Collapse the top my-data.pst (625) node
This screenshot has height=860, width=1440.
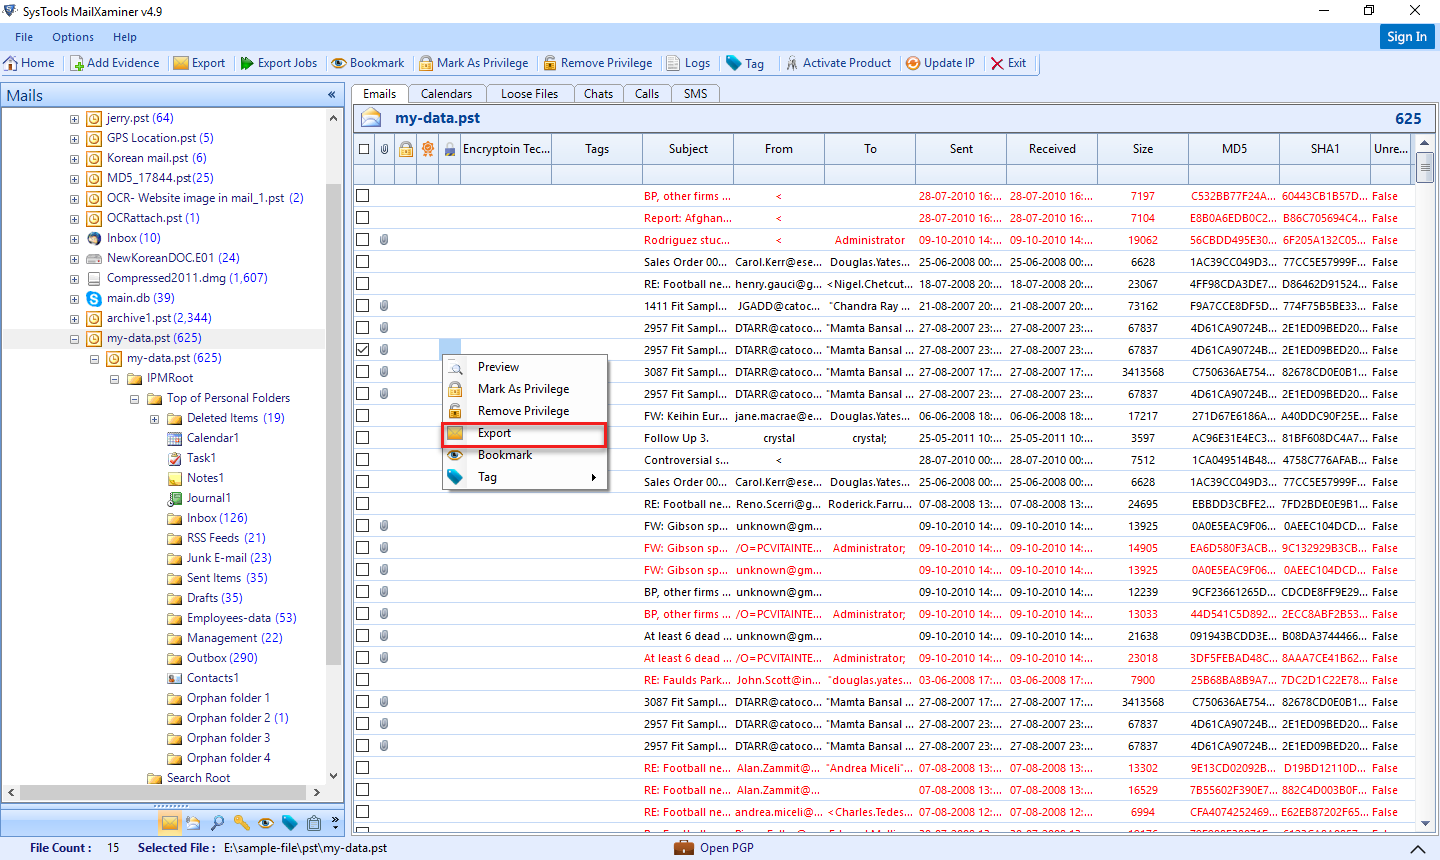click(74, 339)
